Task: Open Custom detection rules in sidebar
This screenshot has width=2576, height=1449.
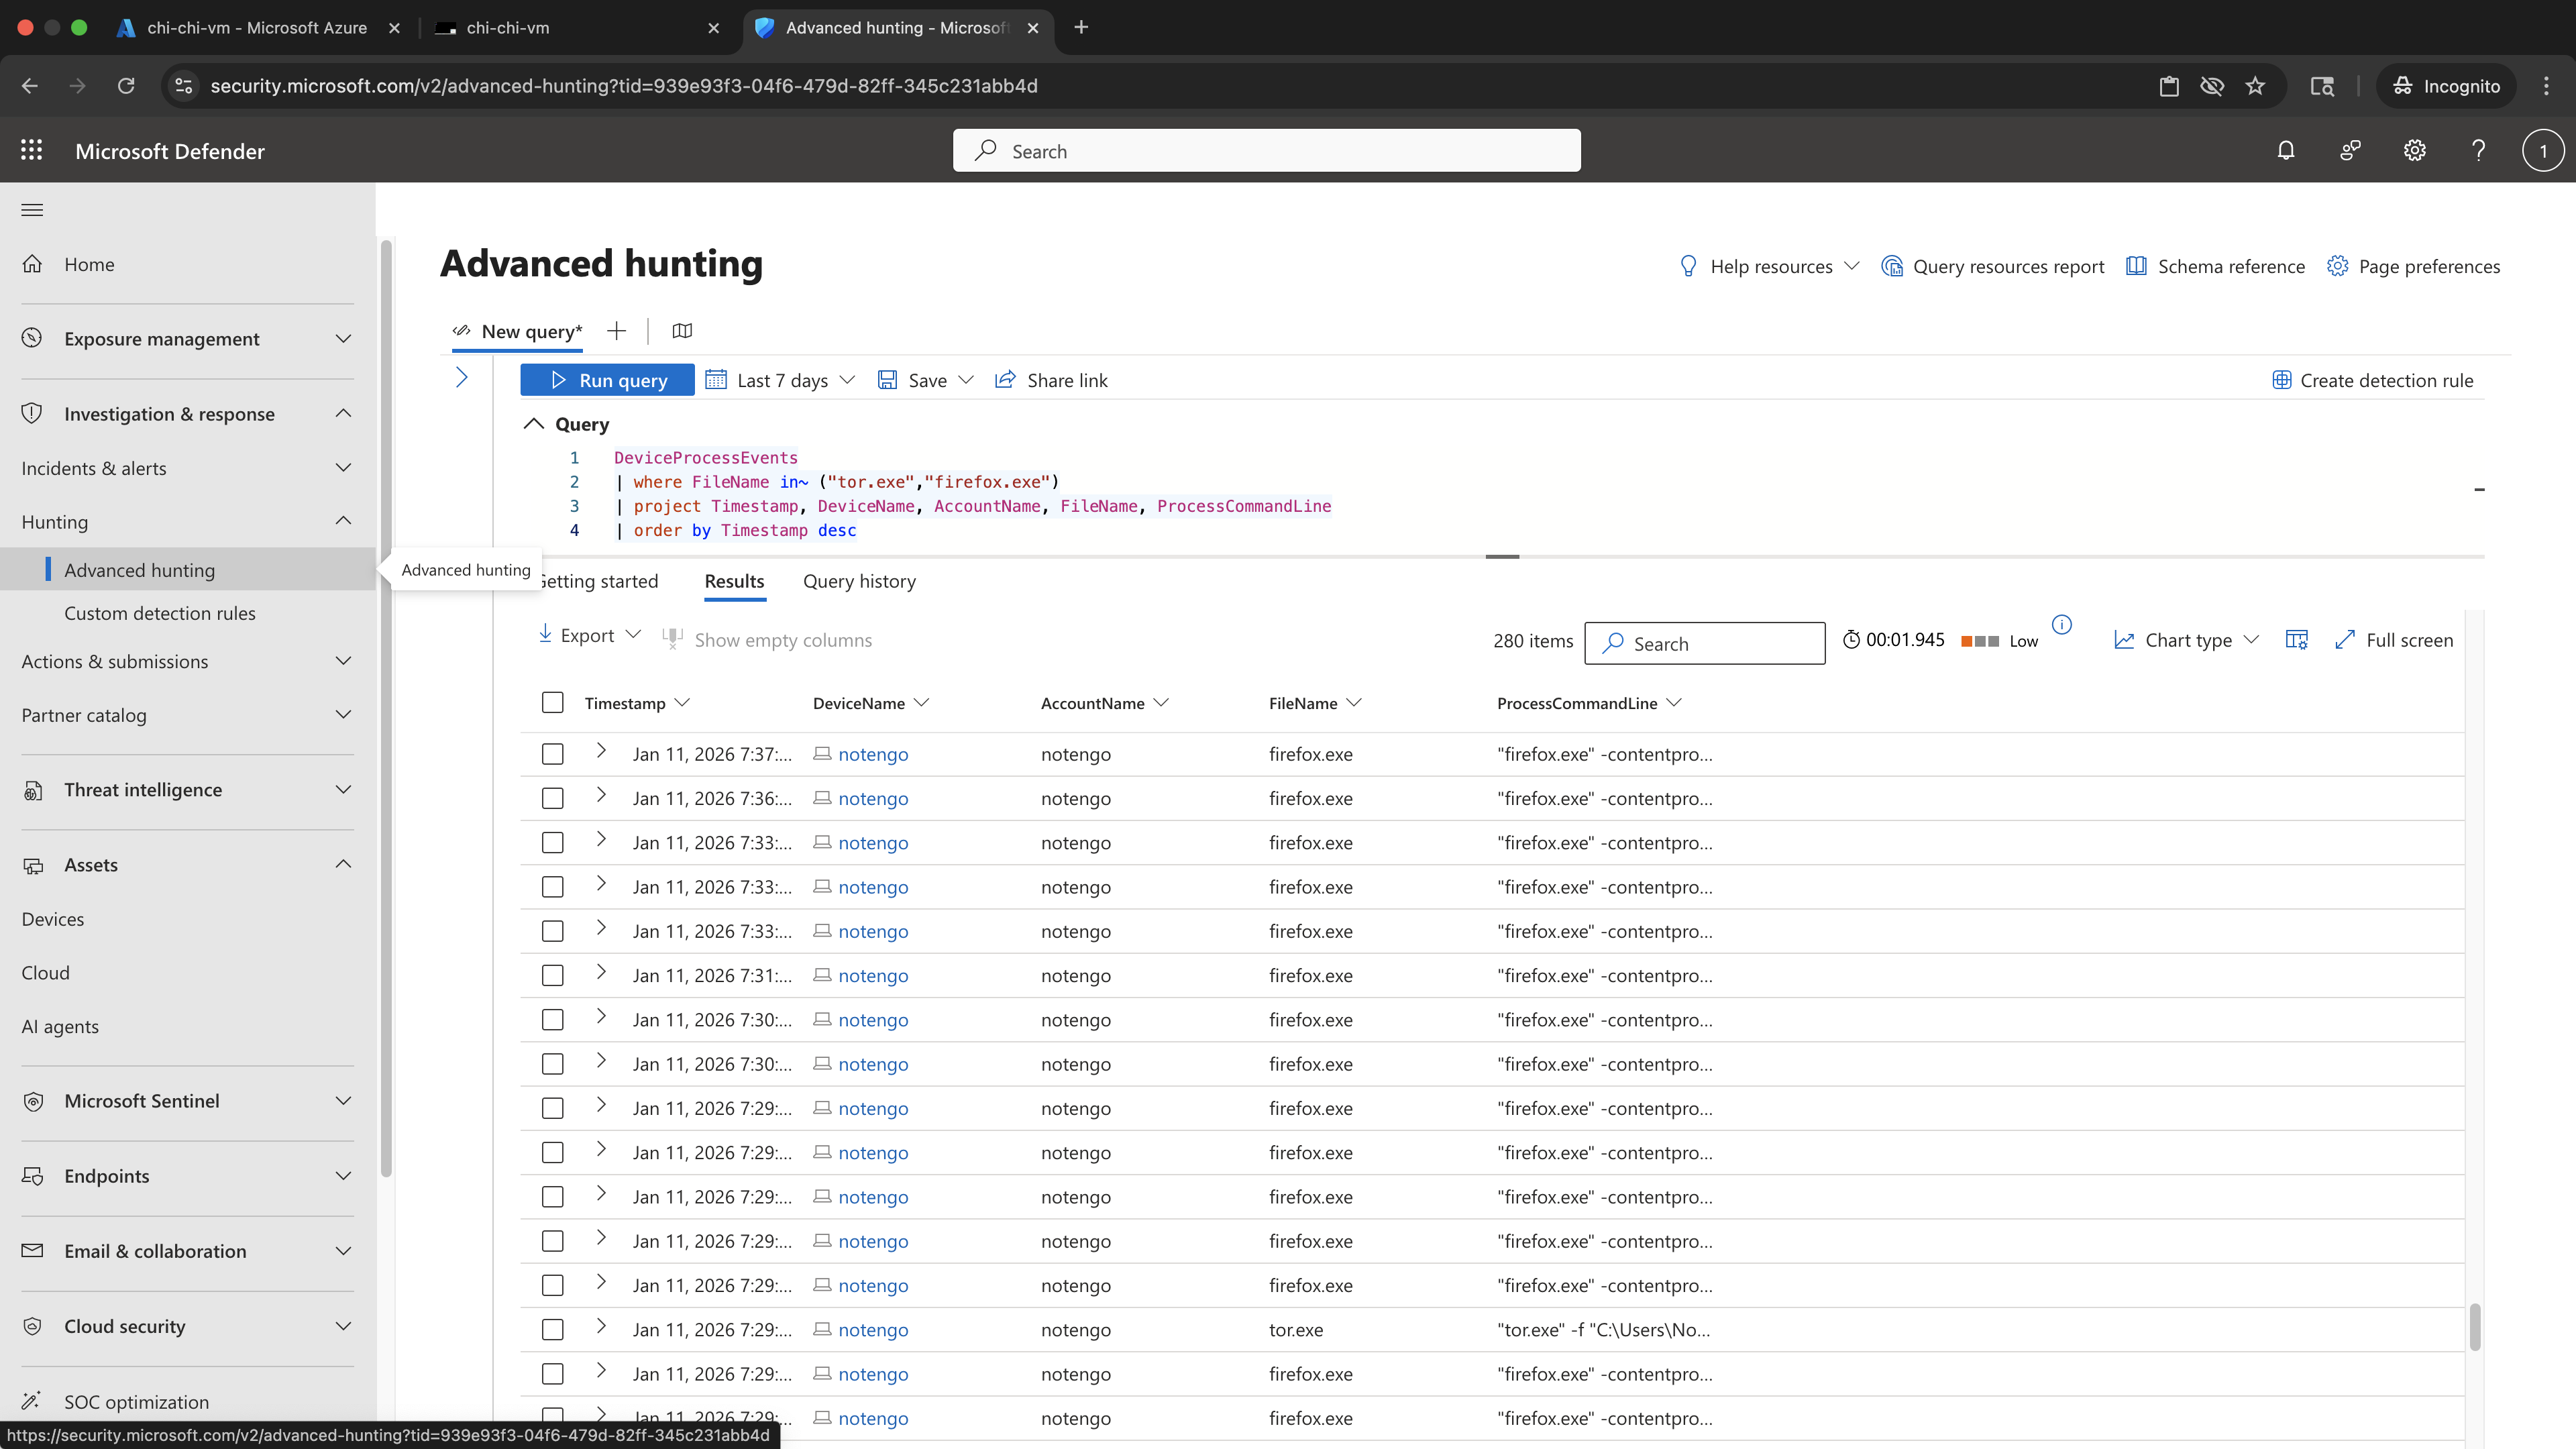Action: (160, 613)
